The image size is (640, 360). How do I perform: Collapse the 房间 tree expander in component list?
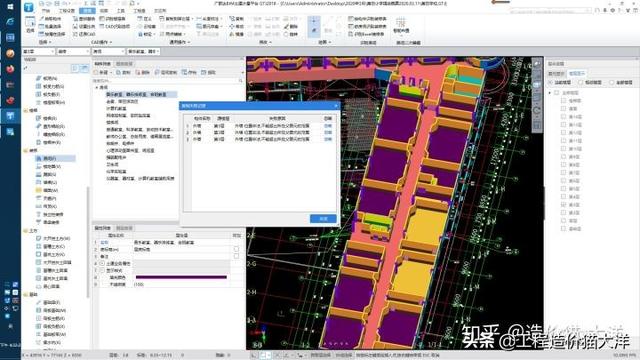click(97, 87)
